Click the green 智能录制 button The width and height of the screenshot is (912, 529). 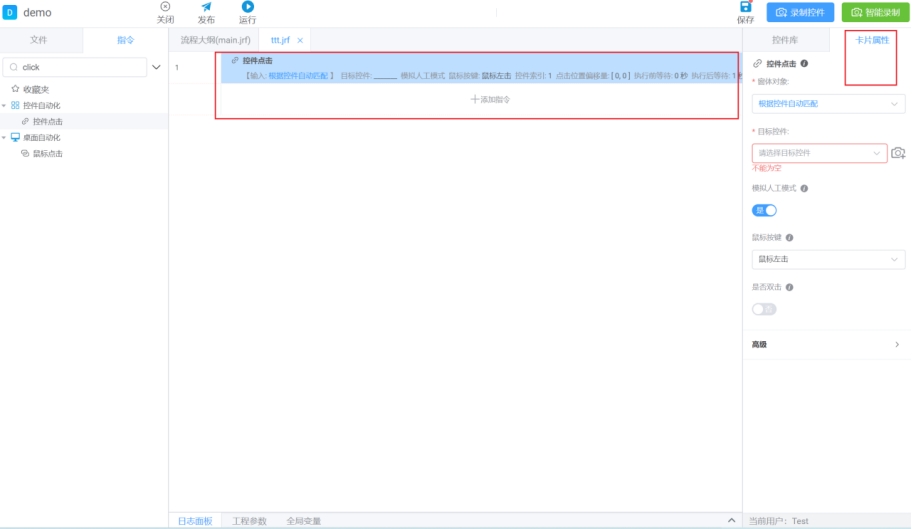coord(875,13)
